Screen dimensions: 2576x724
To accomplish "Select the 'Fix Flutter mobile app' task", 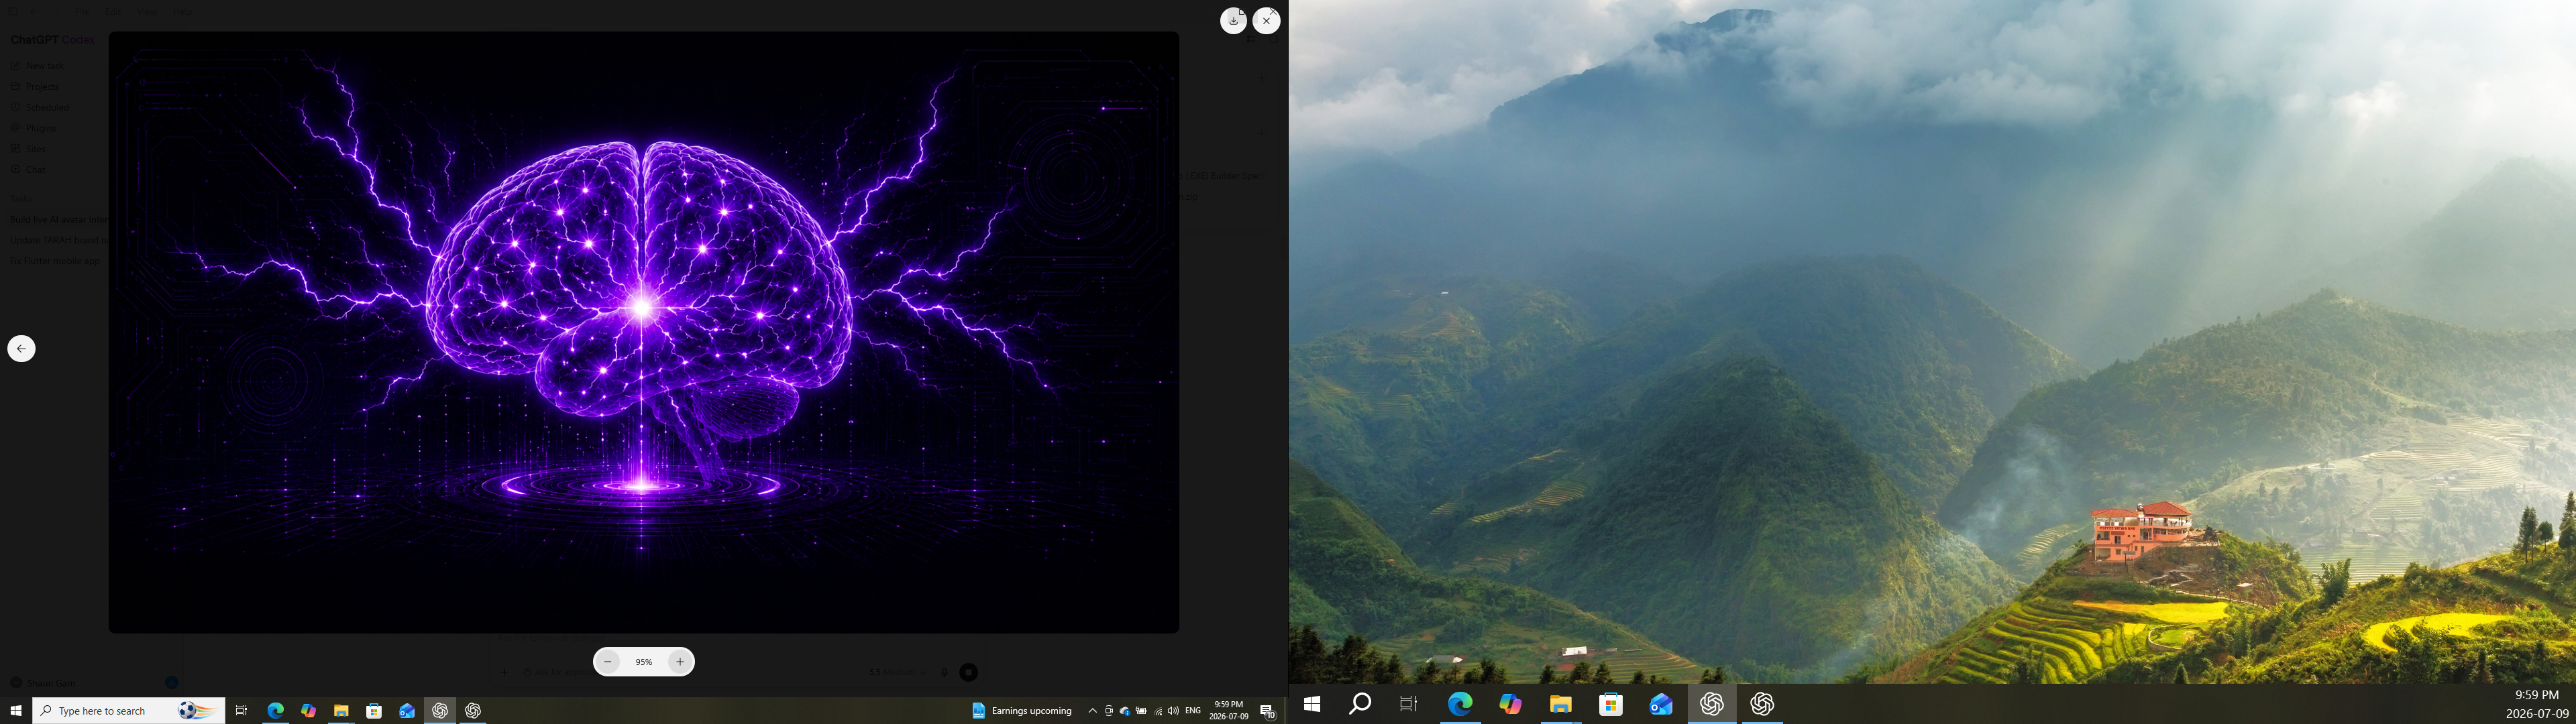I will pos(56,261).
